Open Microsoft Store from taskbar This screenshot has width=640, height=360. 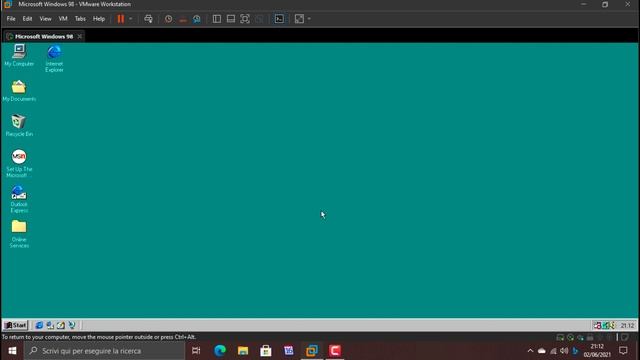266,351
